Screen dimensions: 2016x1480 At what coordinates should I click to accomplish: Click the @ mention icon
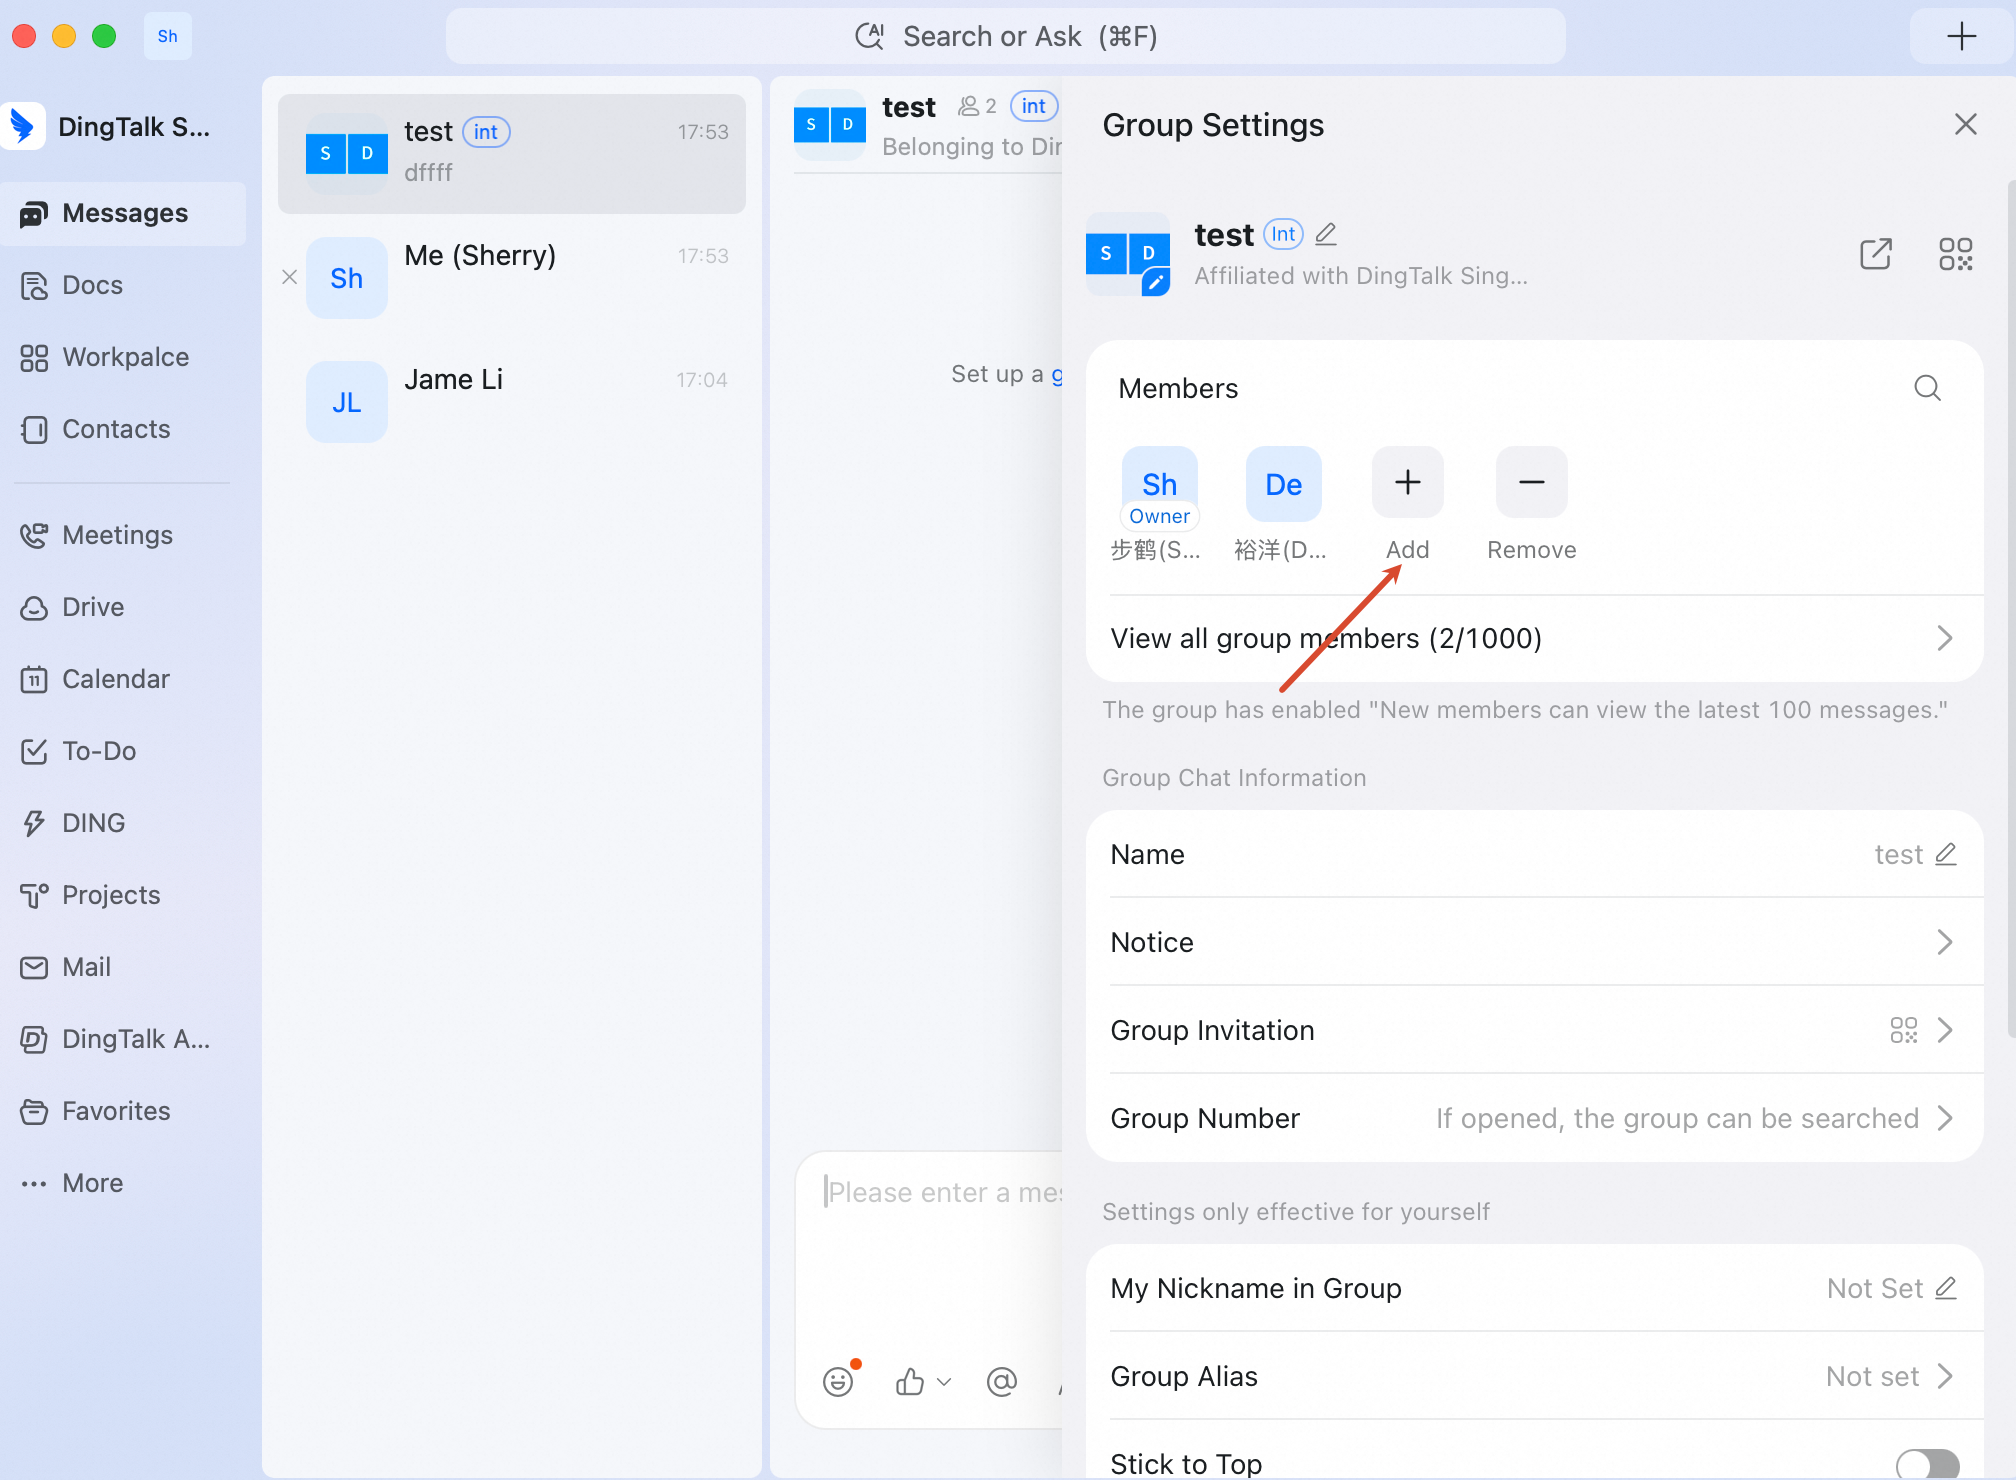[x=1002, y=1381]
